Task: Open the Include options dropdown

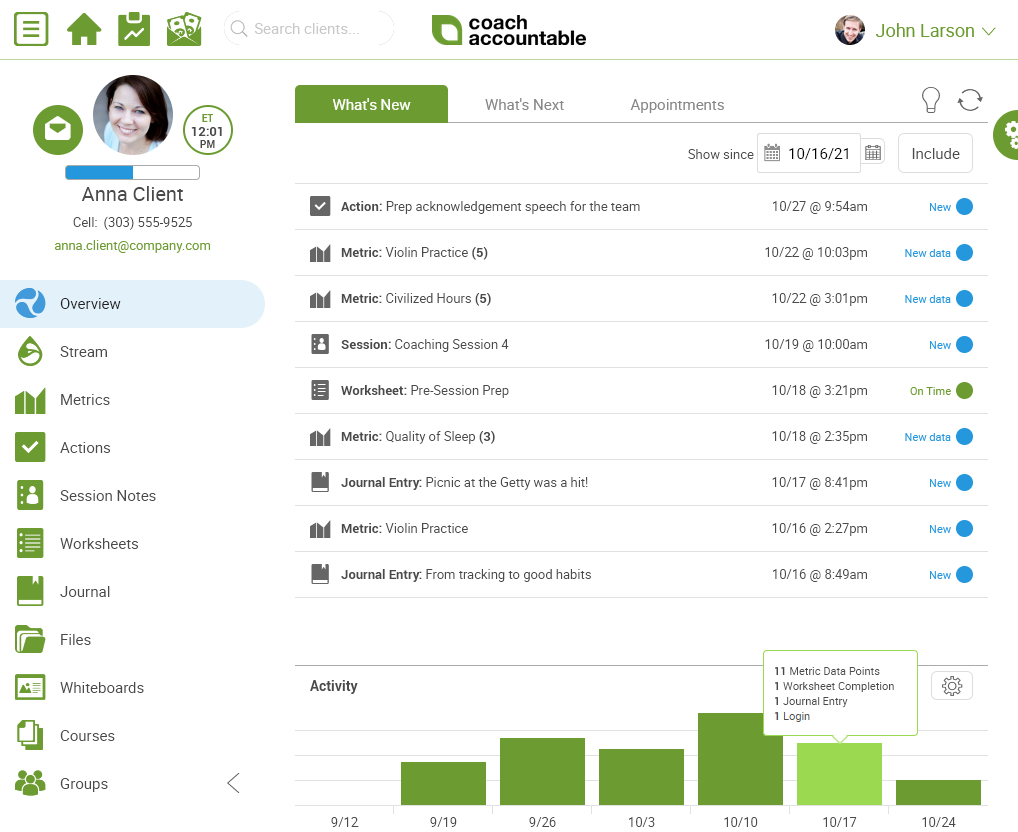Action: click(x=935, y=153)
